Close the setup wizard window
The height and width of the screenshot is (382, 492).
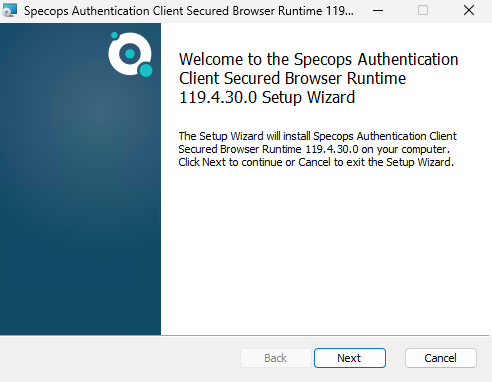pyautogui.click(x=469, y=10)
